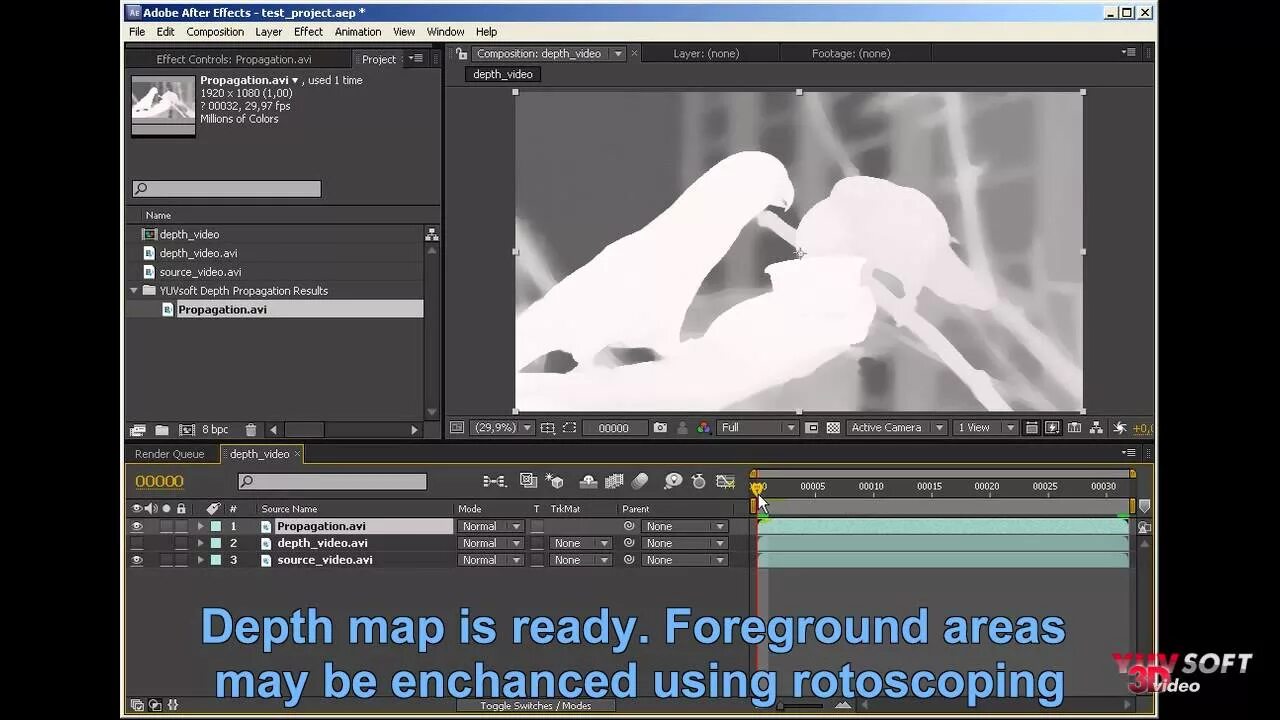Click depth_video.avi layer label color swatch
This screenshot has width=1280, height=720.
tap(215, 543)
